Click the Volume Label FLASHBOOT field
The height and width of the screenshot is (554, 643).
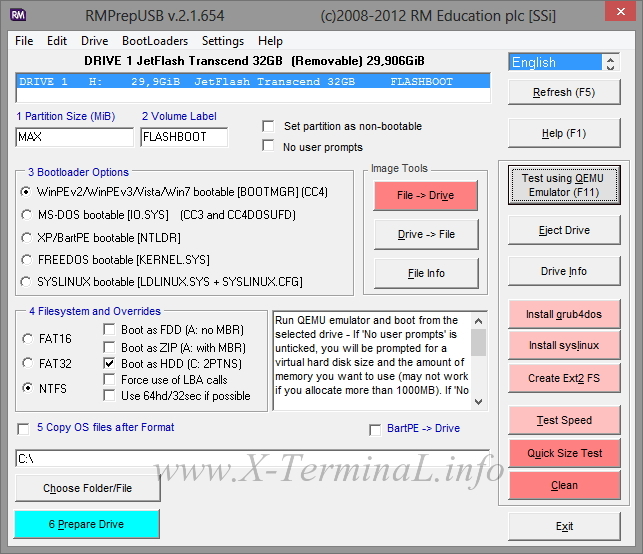coord(184,137)
